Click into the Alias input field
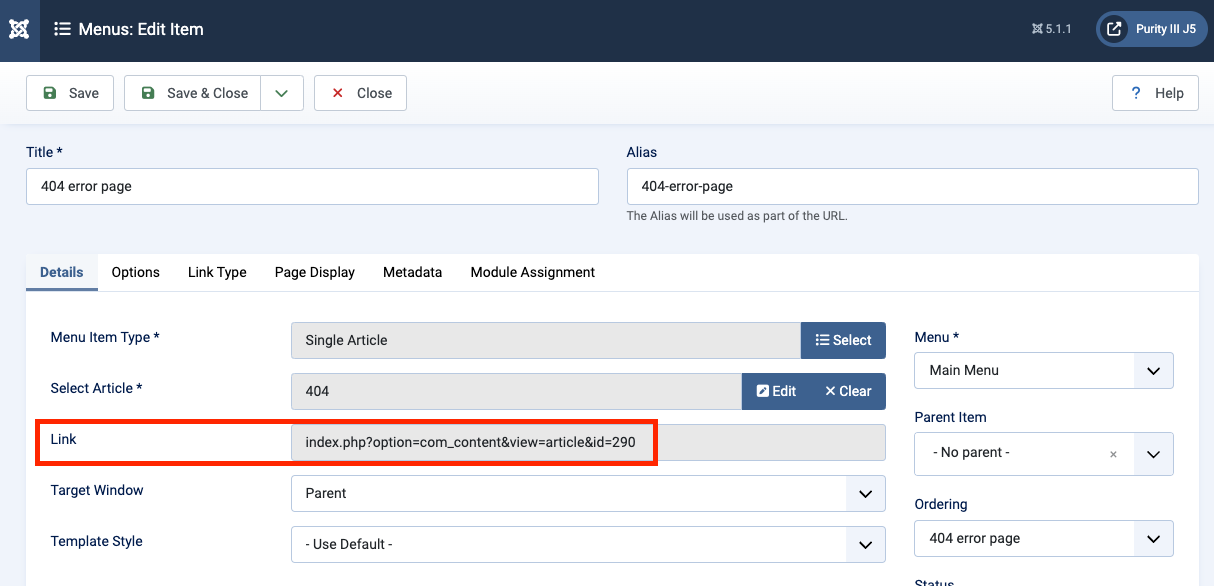Image resolution: width=1214 pixels, height=586 pixels. [912, 186]
